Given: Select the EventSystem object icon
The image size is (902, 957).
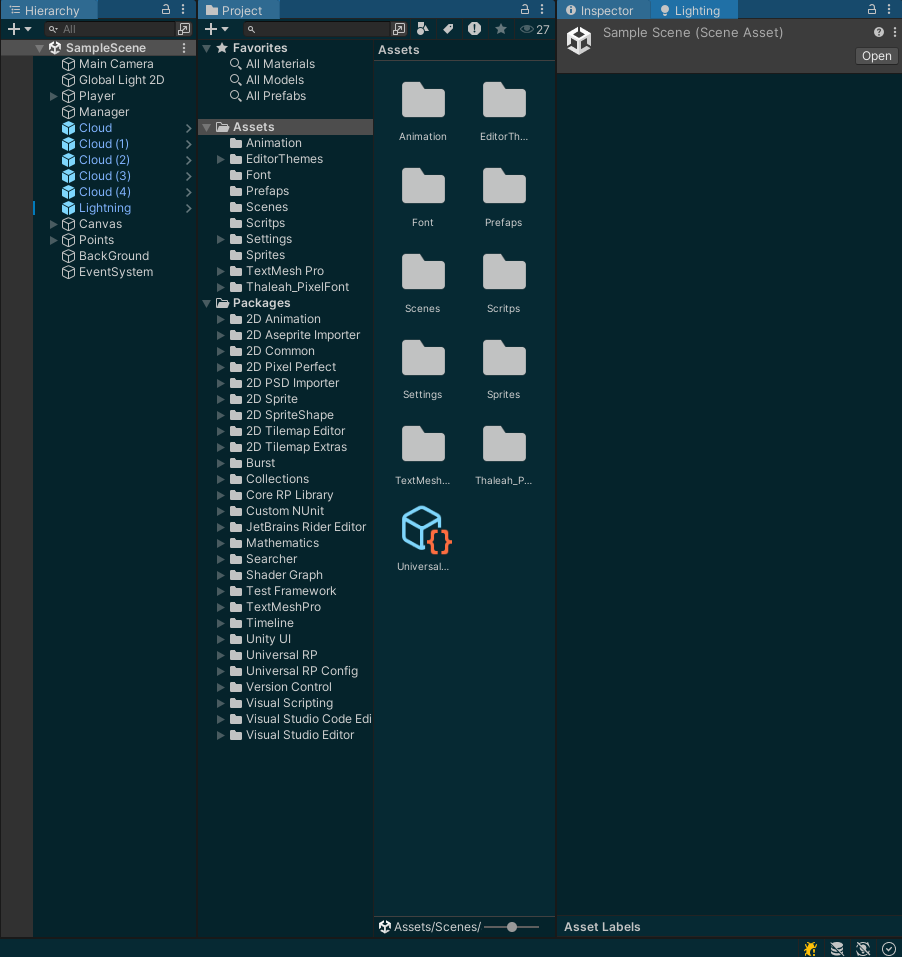Looking at the screenshot, I should coord(68,272).
